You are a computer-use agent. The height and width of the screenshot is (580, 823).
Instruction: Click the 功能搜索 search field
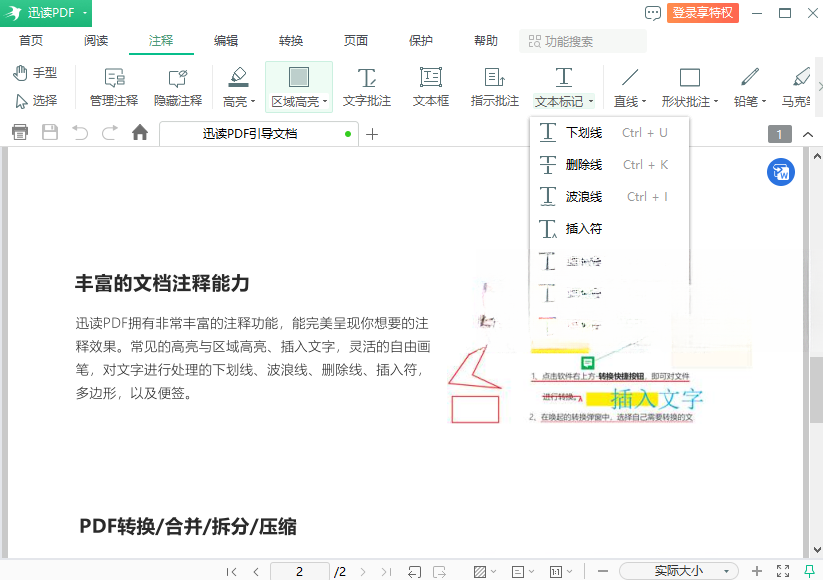583,41
